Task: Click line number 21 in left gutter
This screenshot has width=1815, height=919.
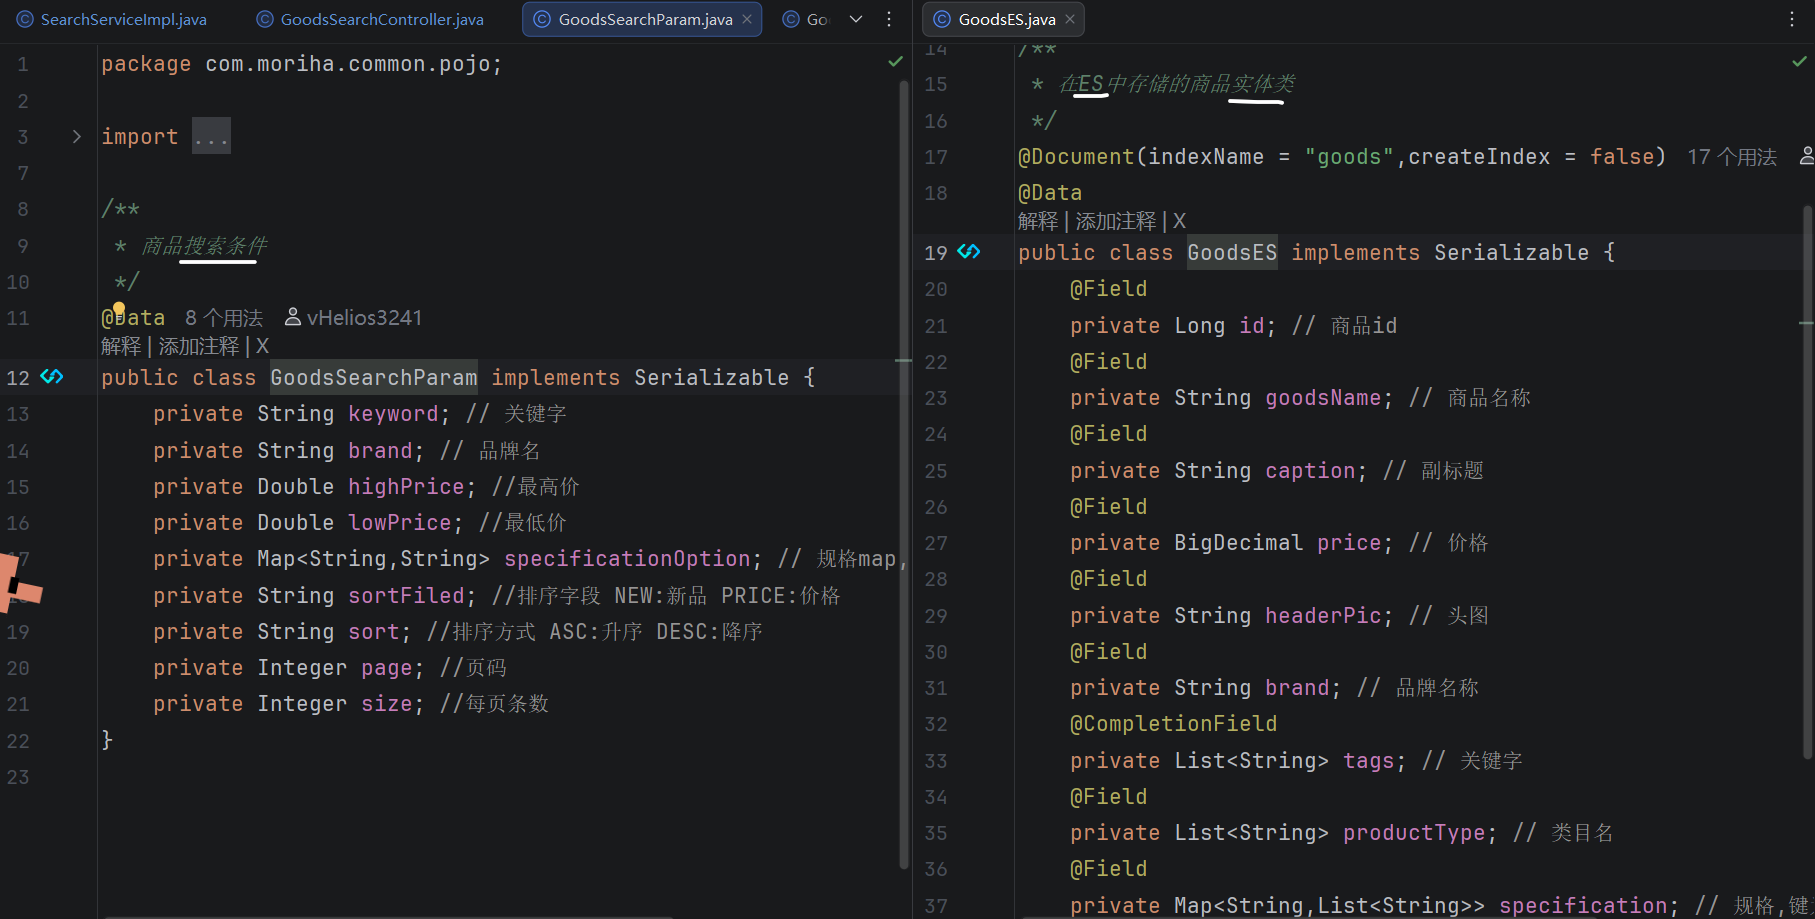Action: [x=18, y=704]
